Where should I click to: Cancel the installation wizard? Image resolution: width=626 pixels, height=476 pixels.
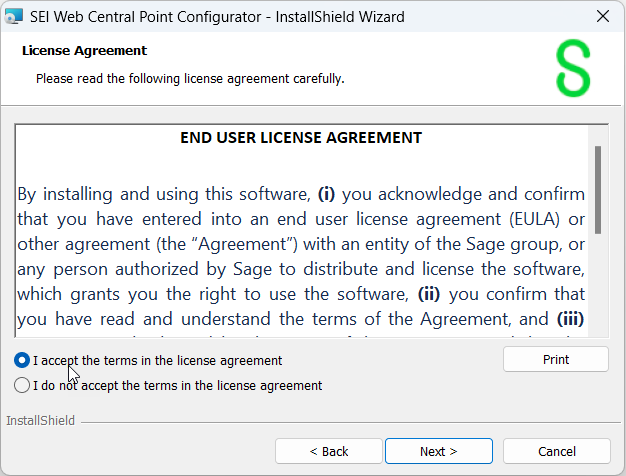(557, 451)
